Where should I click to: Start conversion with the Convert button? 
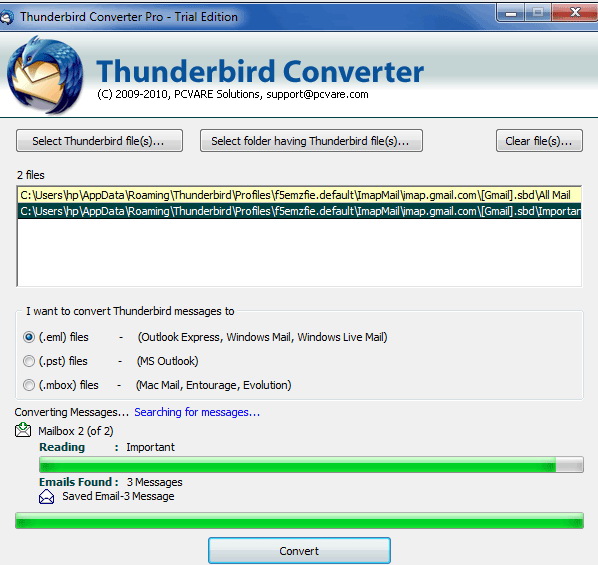(x=299, y=551)
